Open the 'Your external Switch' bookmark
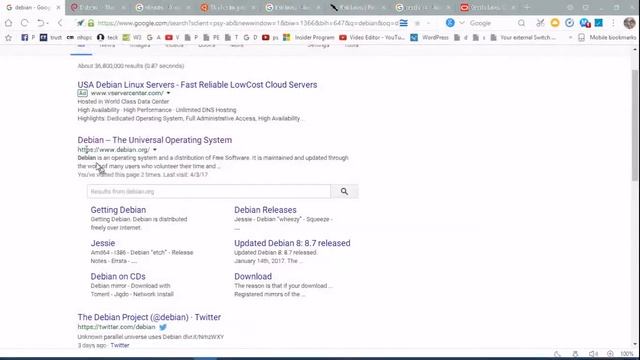 click(x=523, y=38)
